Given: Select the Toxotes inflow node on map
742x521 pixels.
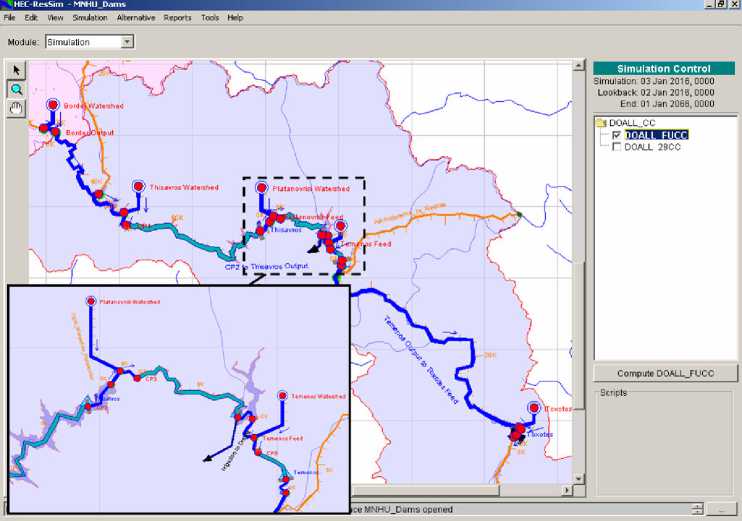Looking at the screenshot, I should coord(535,408).
